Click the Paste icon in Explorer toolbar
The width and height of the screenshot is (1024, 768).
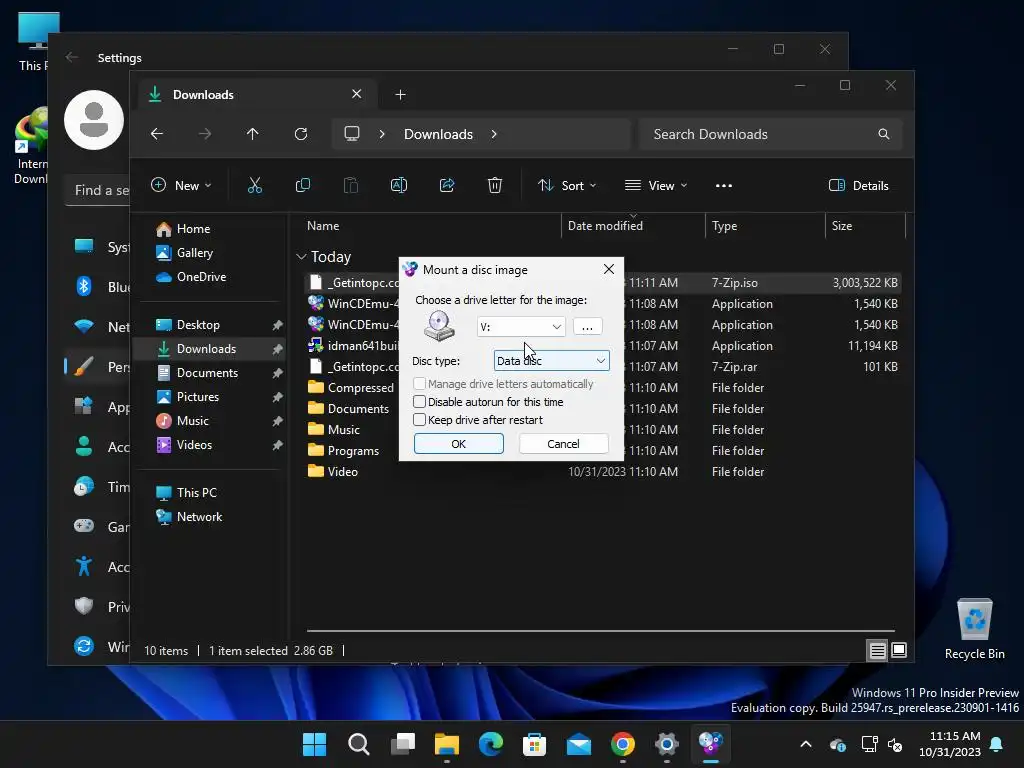351,185
